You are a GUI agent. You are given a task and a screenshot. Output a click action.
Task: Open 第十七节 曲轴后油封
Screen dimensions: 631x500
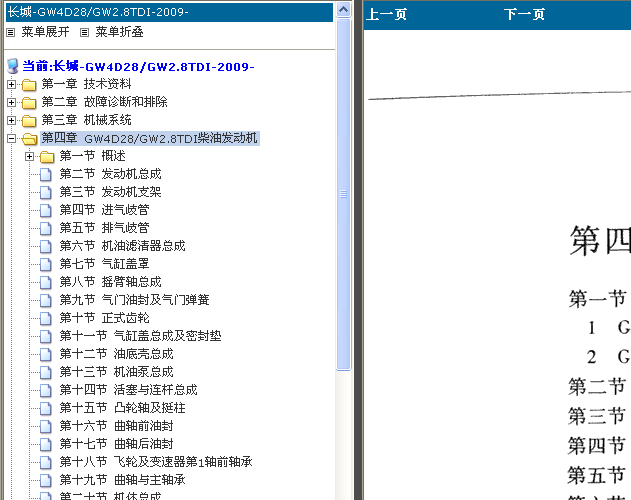(116, 444)
